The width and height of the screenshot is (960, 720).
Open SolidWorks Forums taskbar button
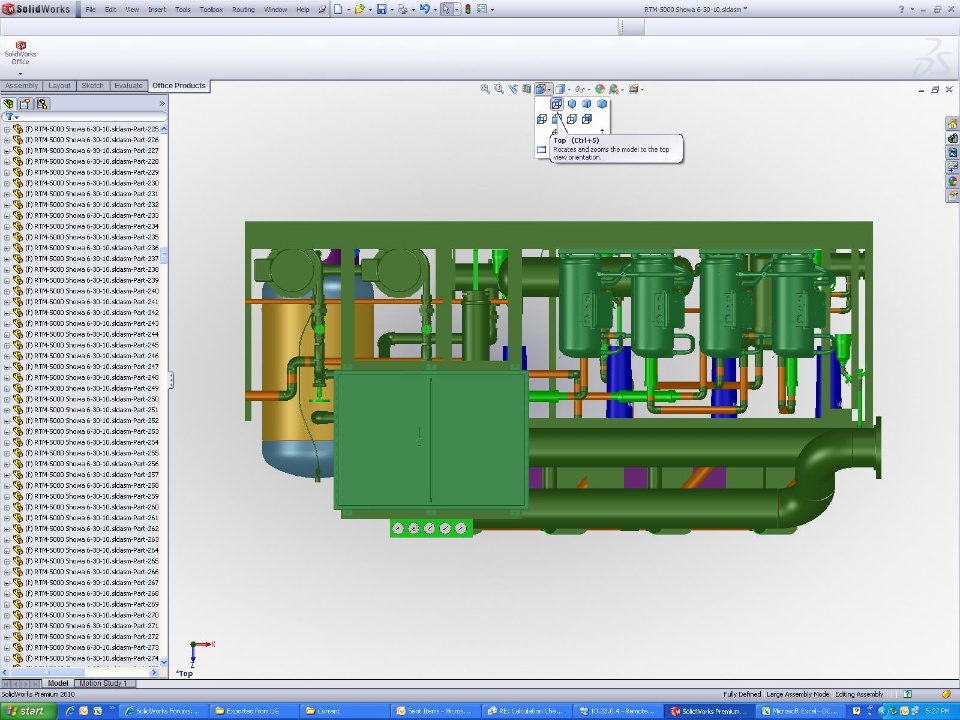pos(162,711)
